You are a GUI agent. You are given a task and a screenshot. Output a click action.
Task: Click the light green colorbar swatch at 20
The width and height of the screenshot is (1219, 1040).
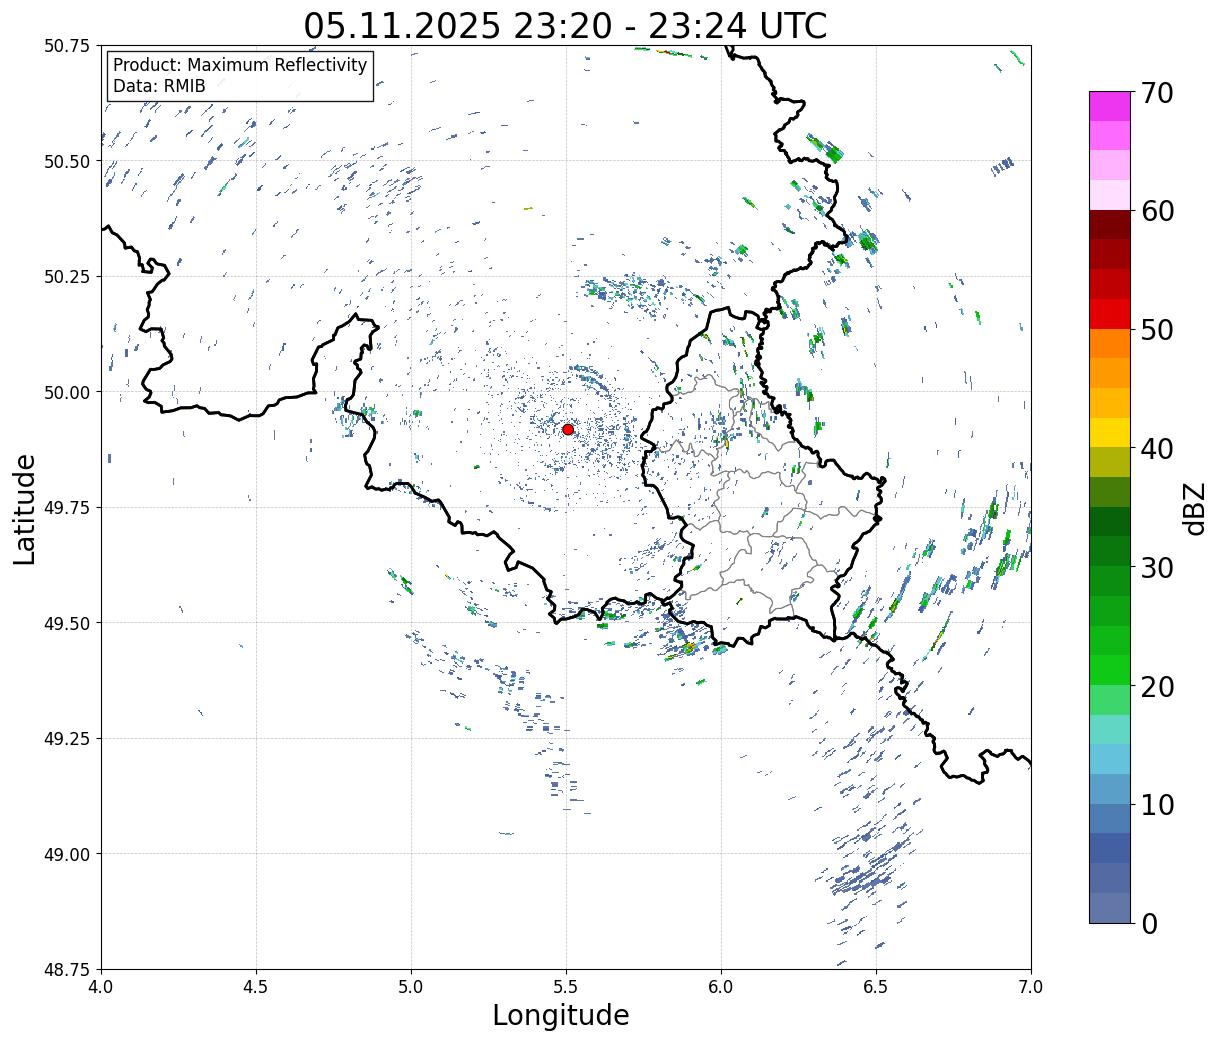(x=1110, y=700)
